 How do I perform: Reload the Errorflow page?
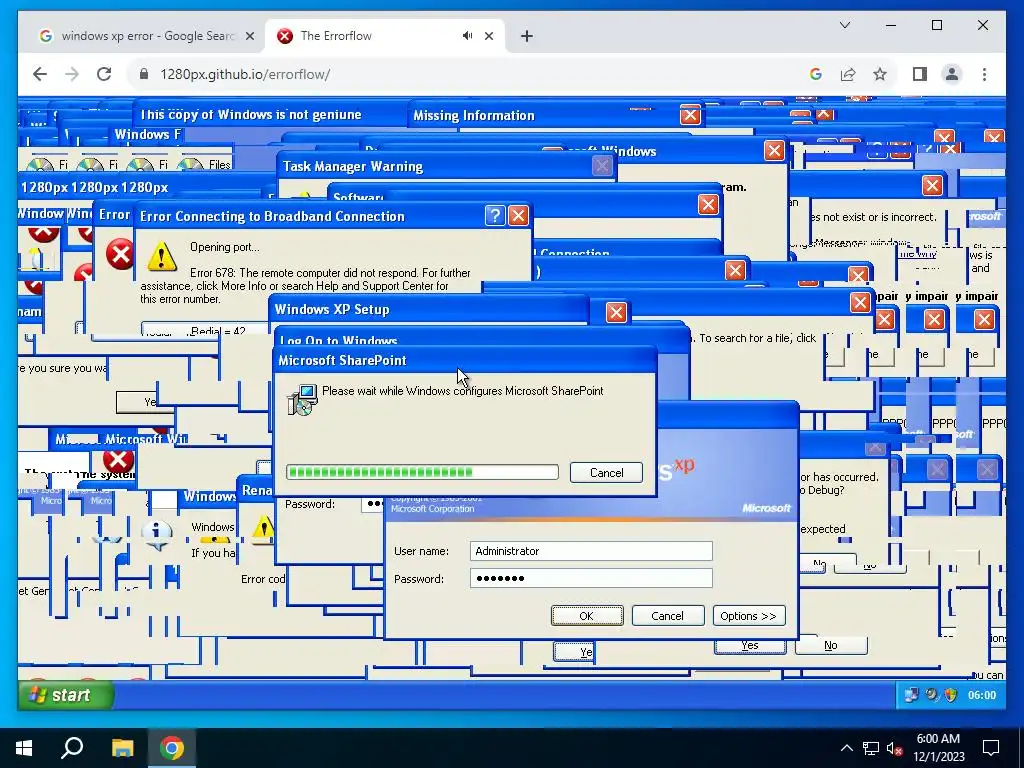(104, 74)
